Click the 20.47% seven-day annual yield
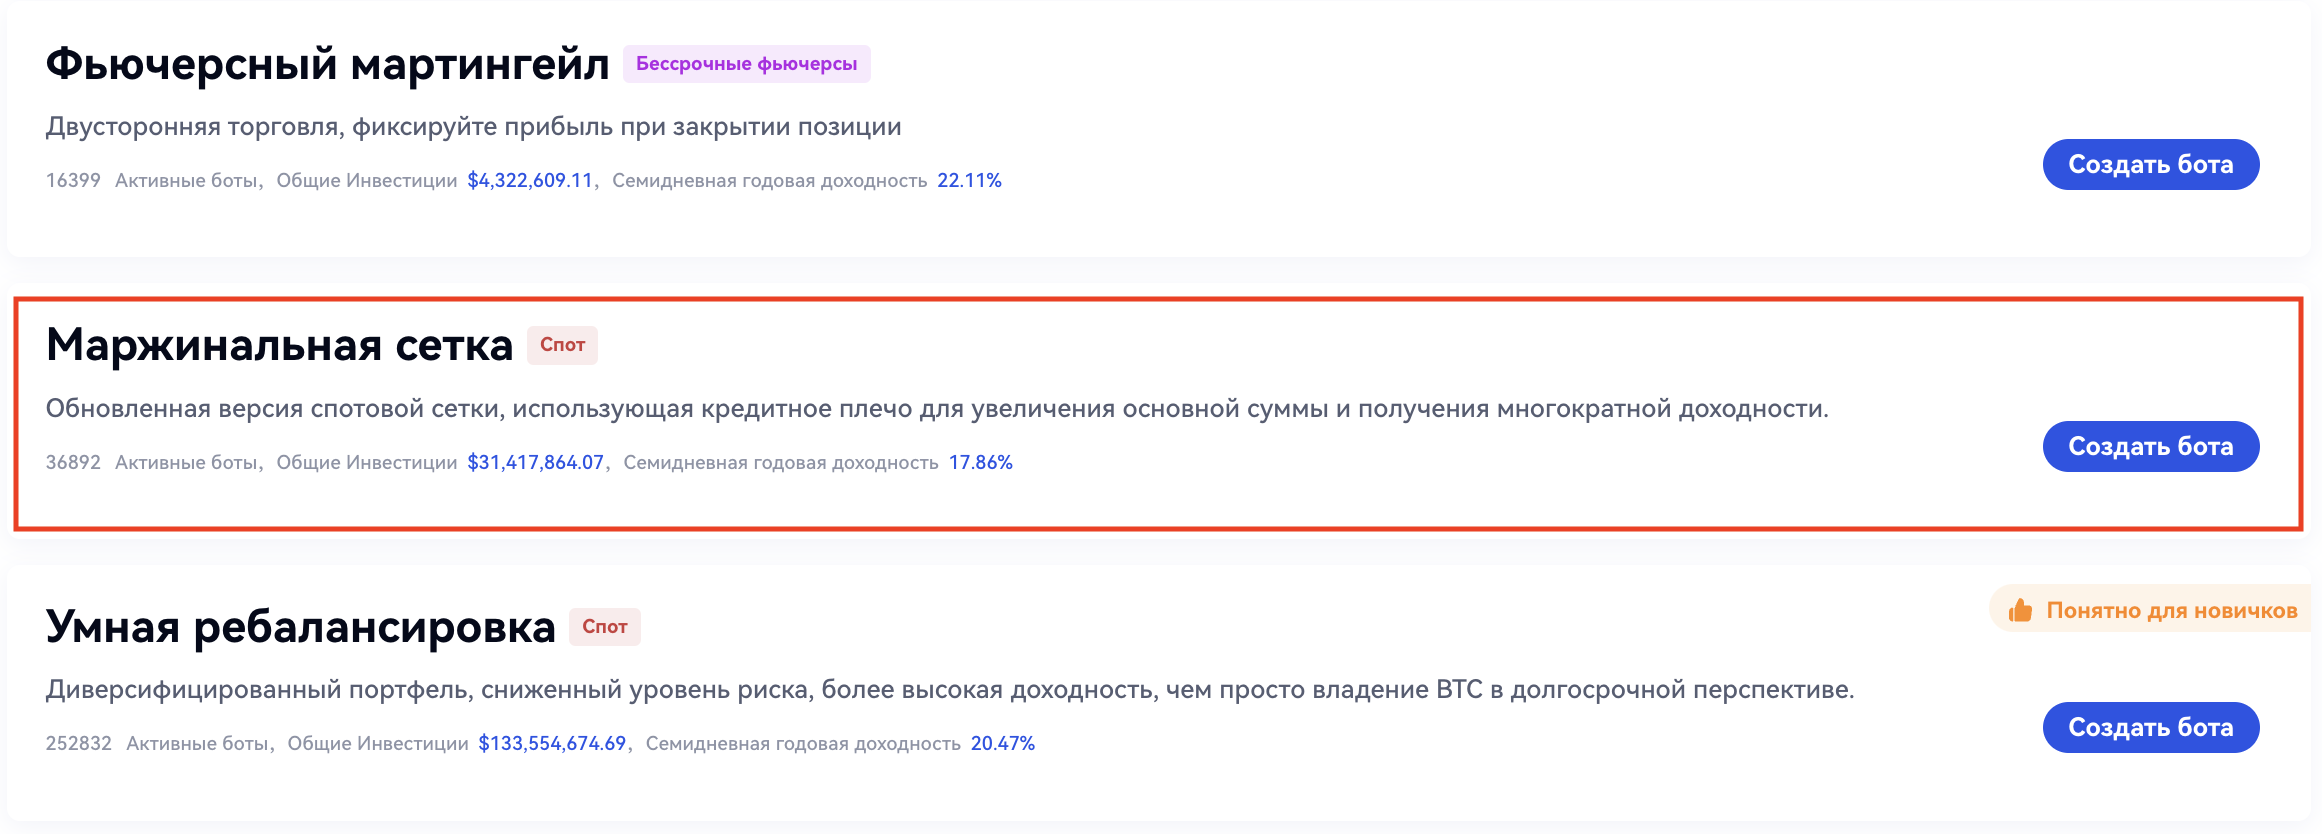 tap(1002, 744)
